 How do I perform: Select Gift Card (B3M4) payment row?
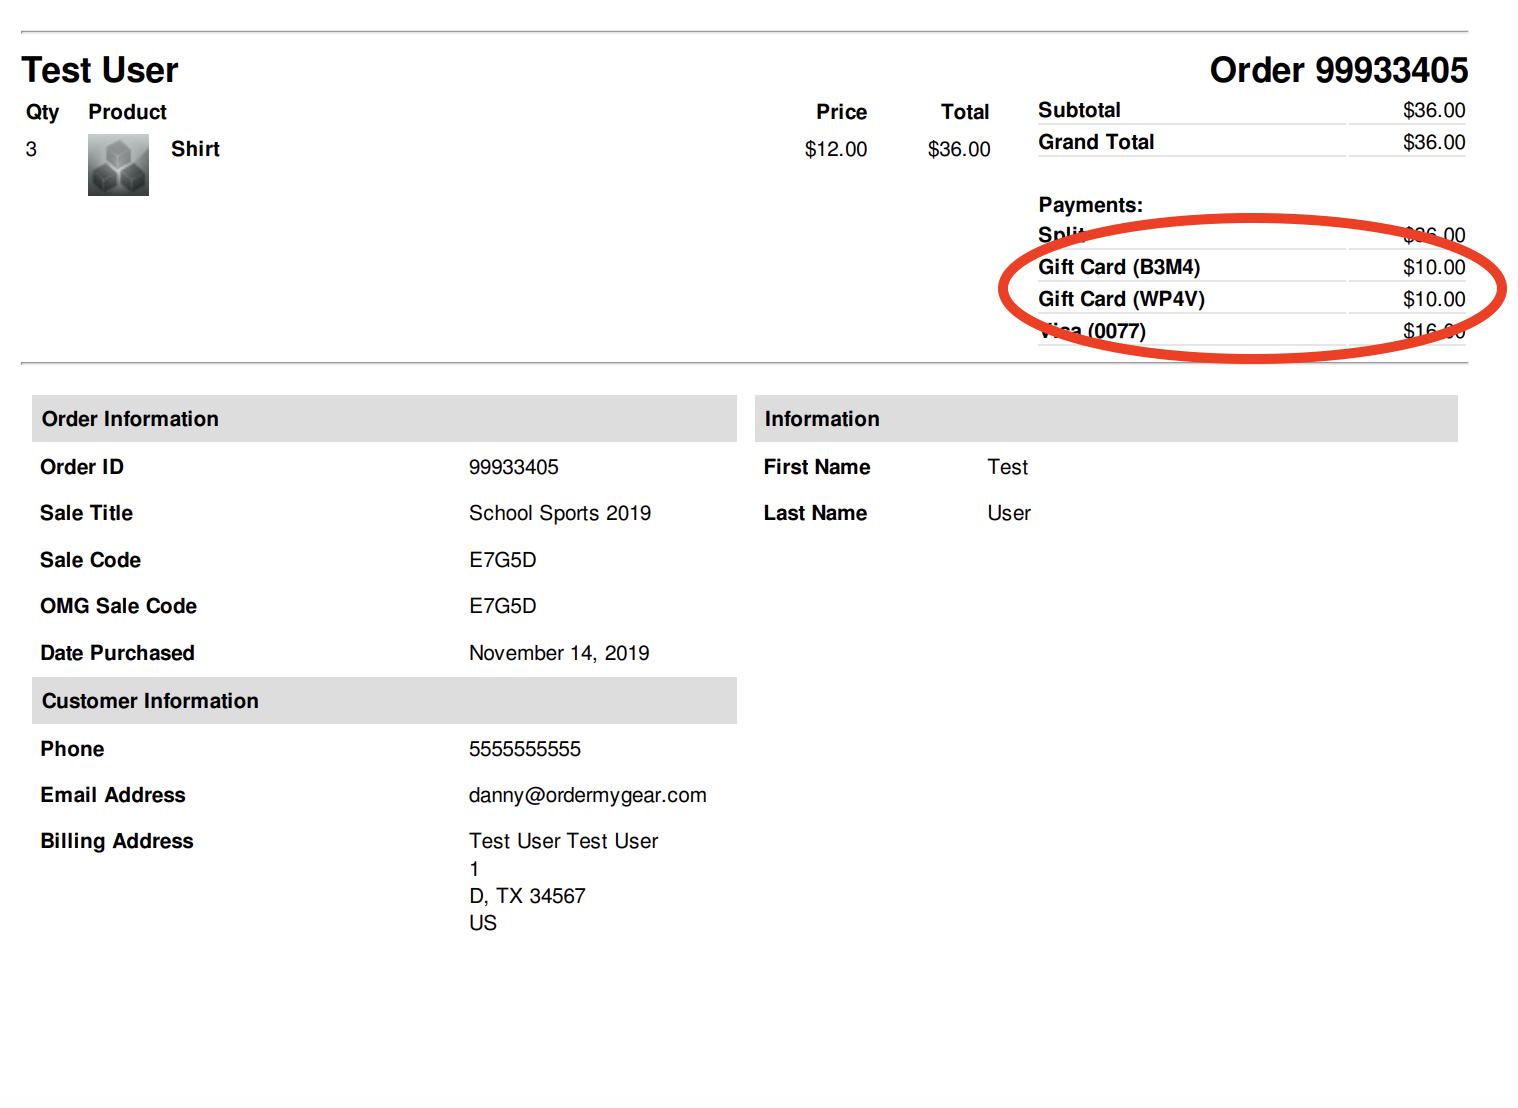pos(1252,267)
